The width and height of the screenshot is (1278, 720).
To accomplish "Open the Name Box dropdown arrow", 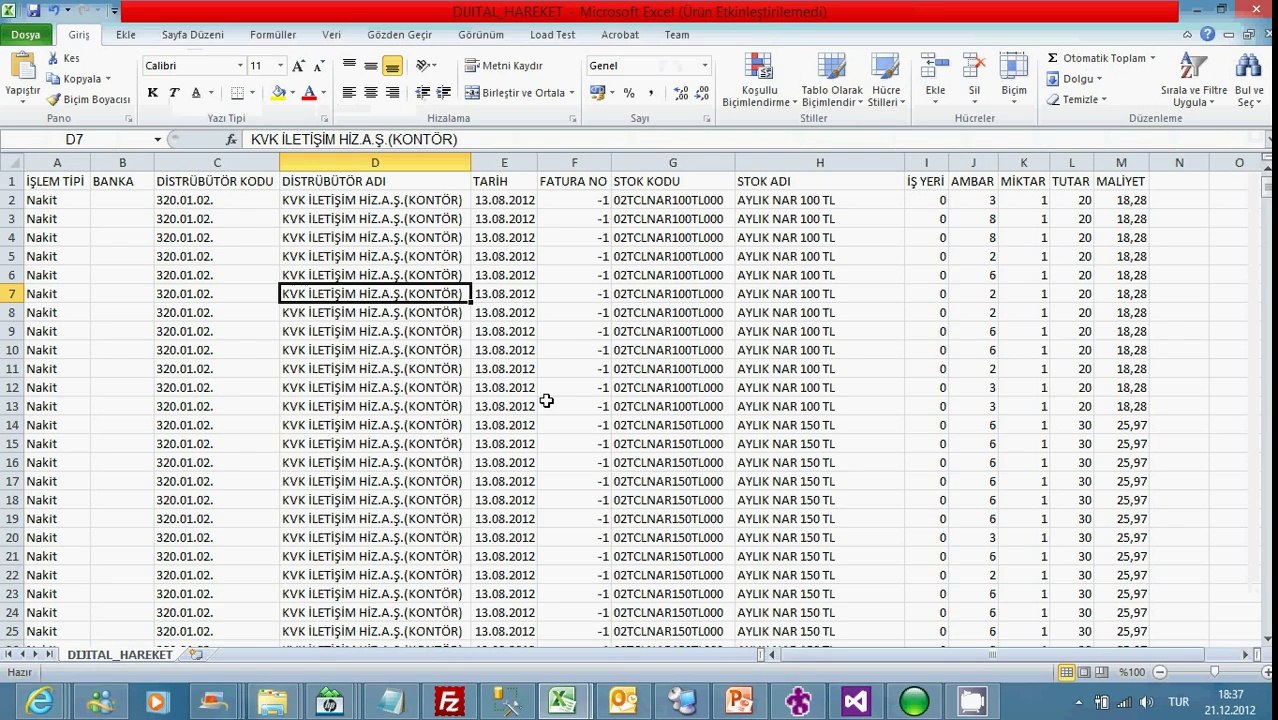I will (x=157, y=140).
